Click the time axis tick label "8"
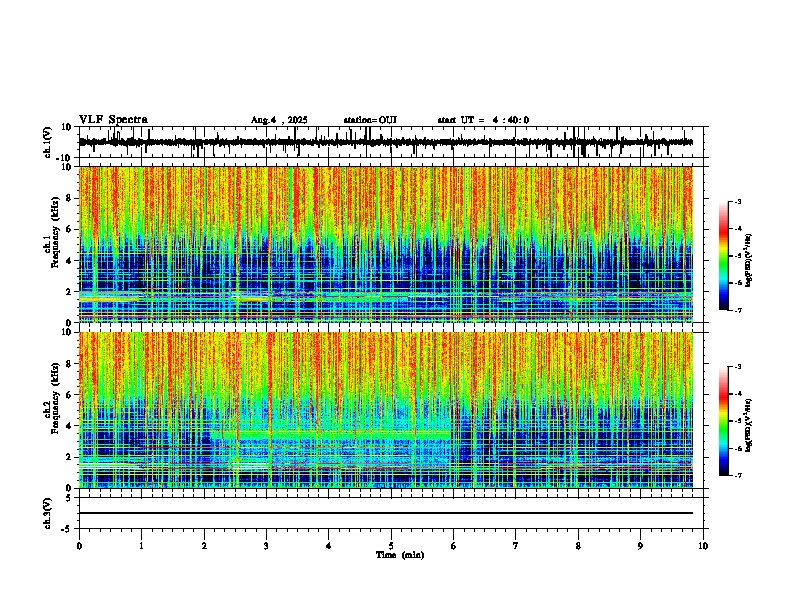The image size is (792, 612). (x=578, y=546)
